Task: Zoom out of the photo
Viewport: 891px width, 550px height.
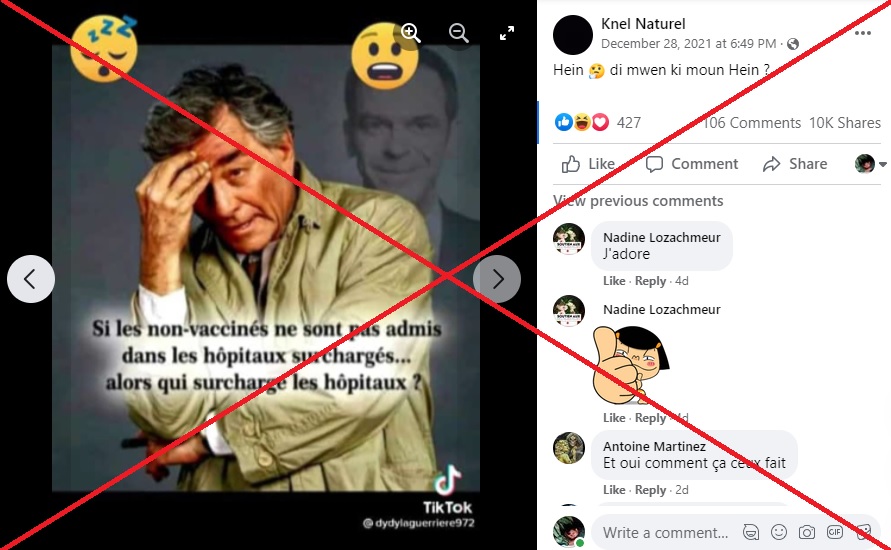Action: coord(459,33)
